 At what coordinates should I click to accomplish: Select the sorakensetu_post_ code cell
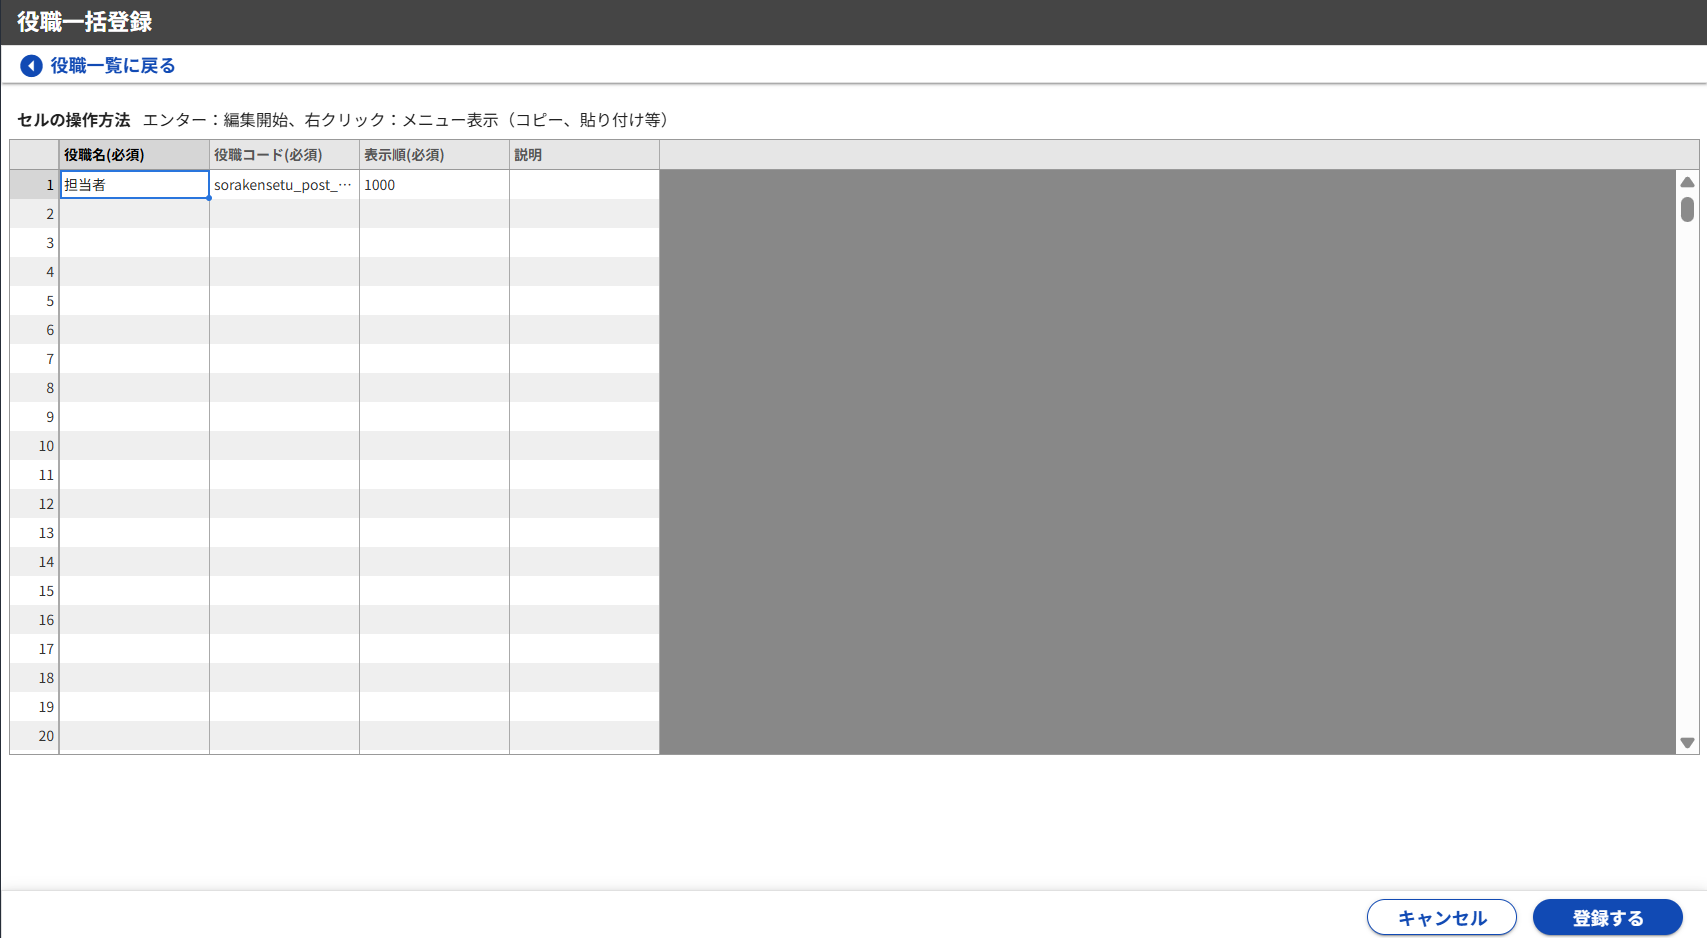pos(284,185)
